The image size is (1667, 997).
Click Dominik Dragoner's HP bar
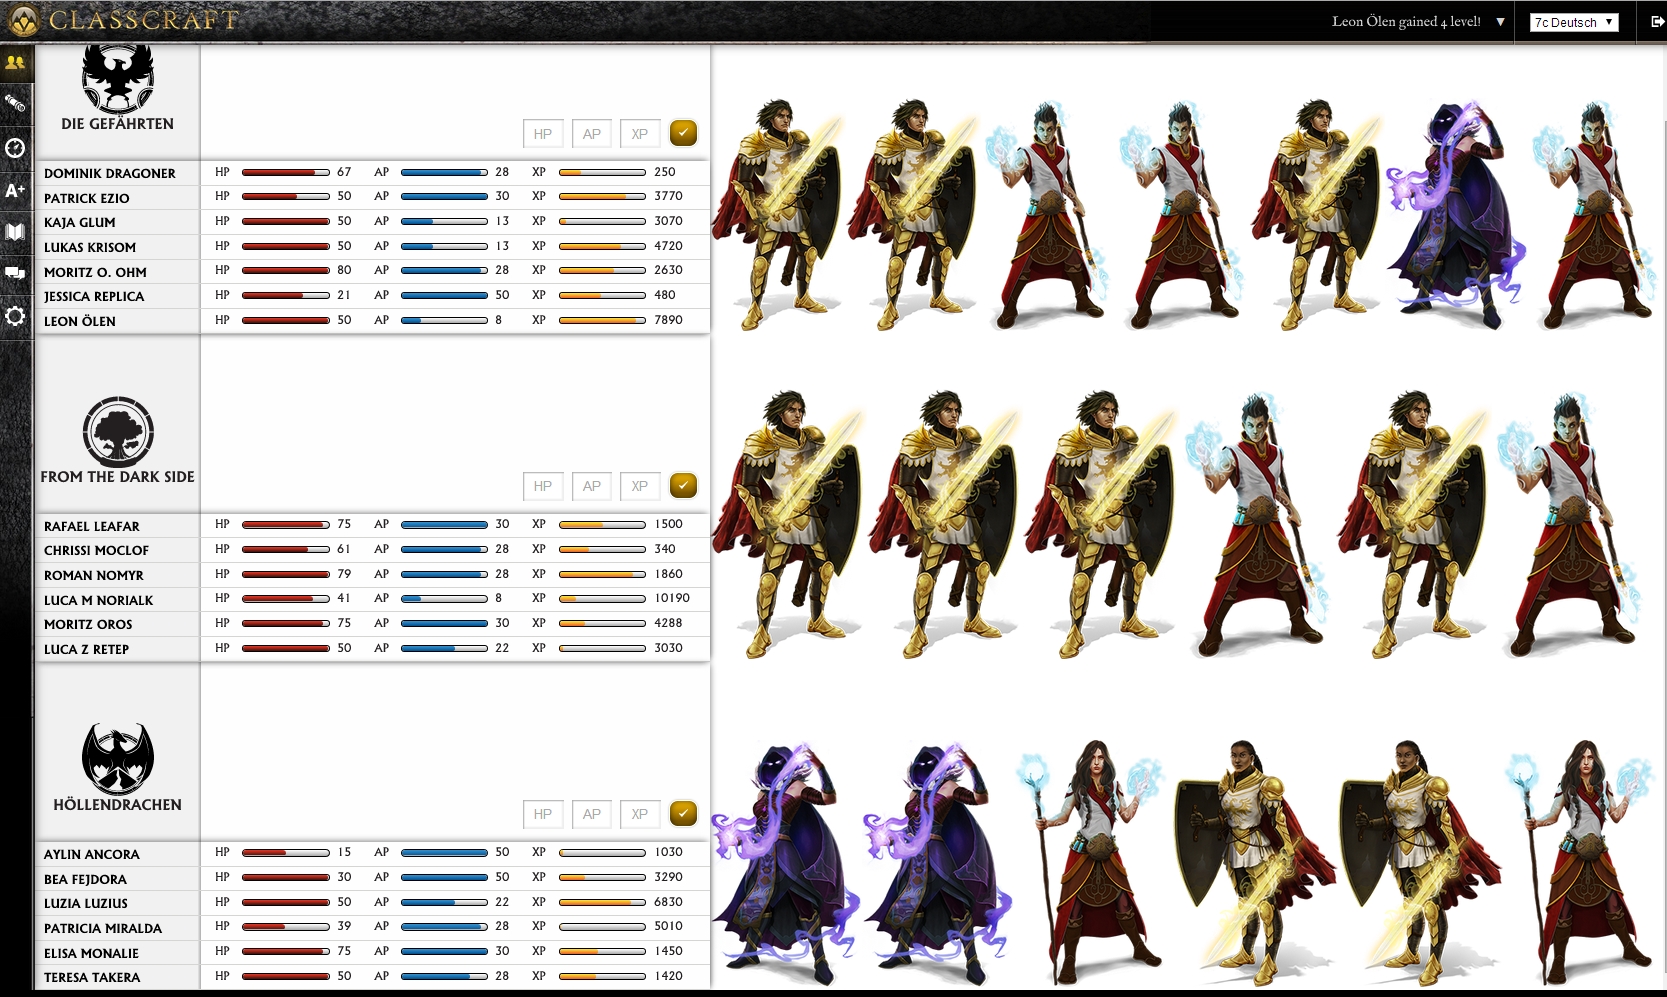pyautogui.click(x=285, y=172)
